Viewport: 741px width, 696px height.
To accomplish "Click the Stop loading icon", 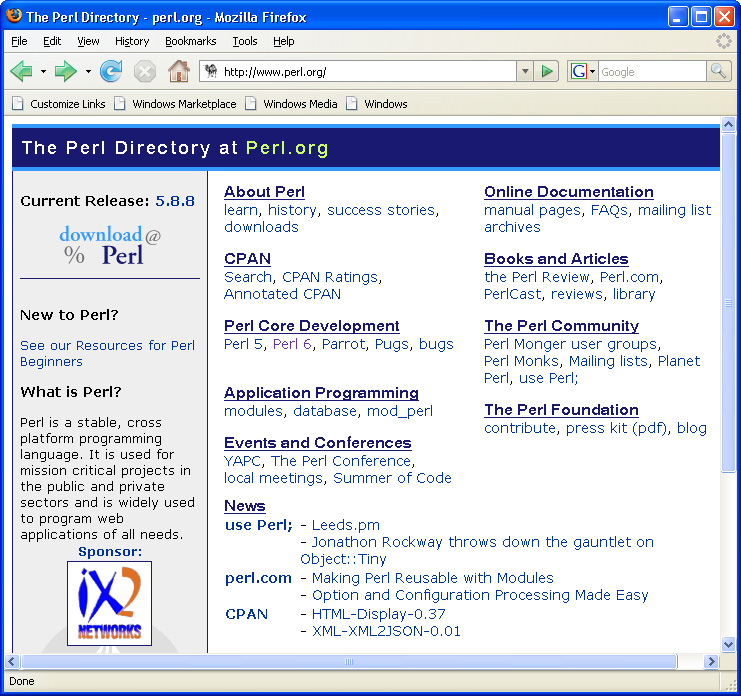I will (145, 72).
